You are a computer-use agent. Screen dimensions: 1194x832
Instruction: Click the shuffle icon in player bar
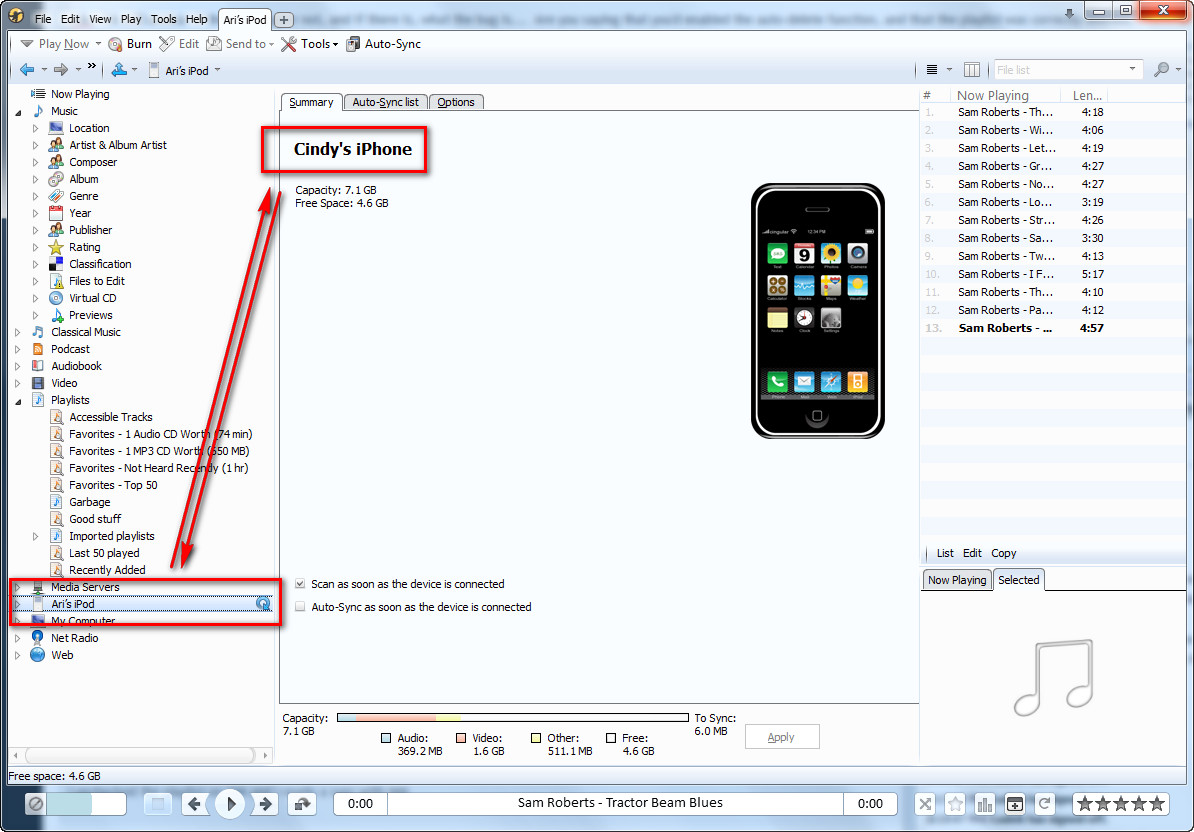[926, 803]
